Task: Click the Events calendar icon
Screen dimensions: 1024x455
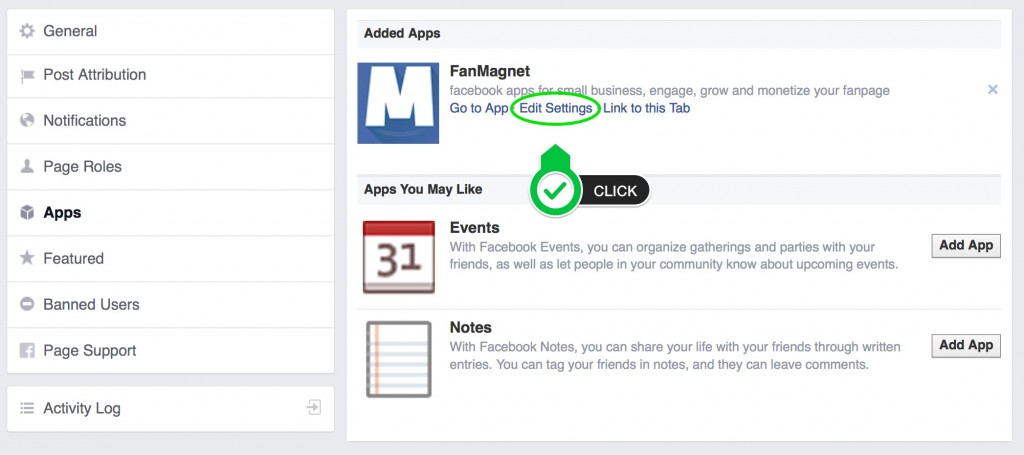Action: [398, 257]
